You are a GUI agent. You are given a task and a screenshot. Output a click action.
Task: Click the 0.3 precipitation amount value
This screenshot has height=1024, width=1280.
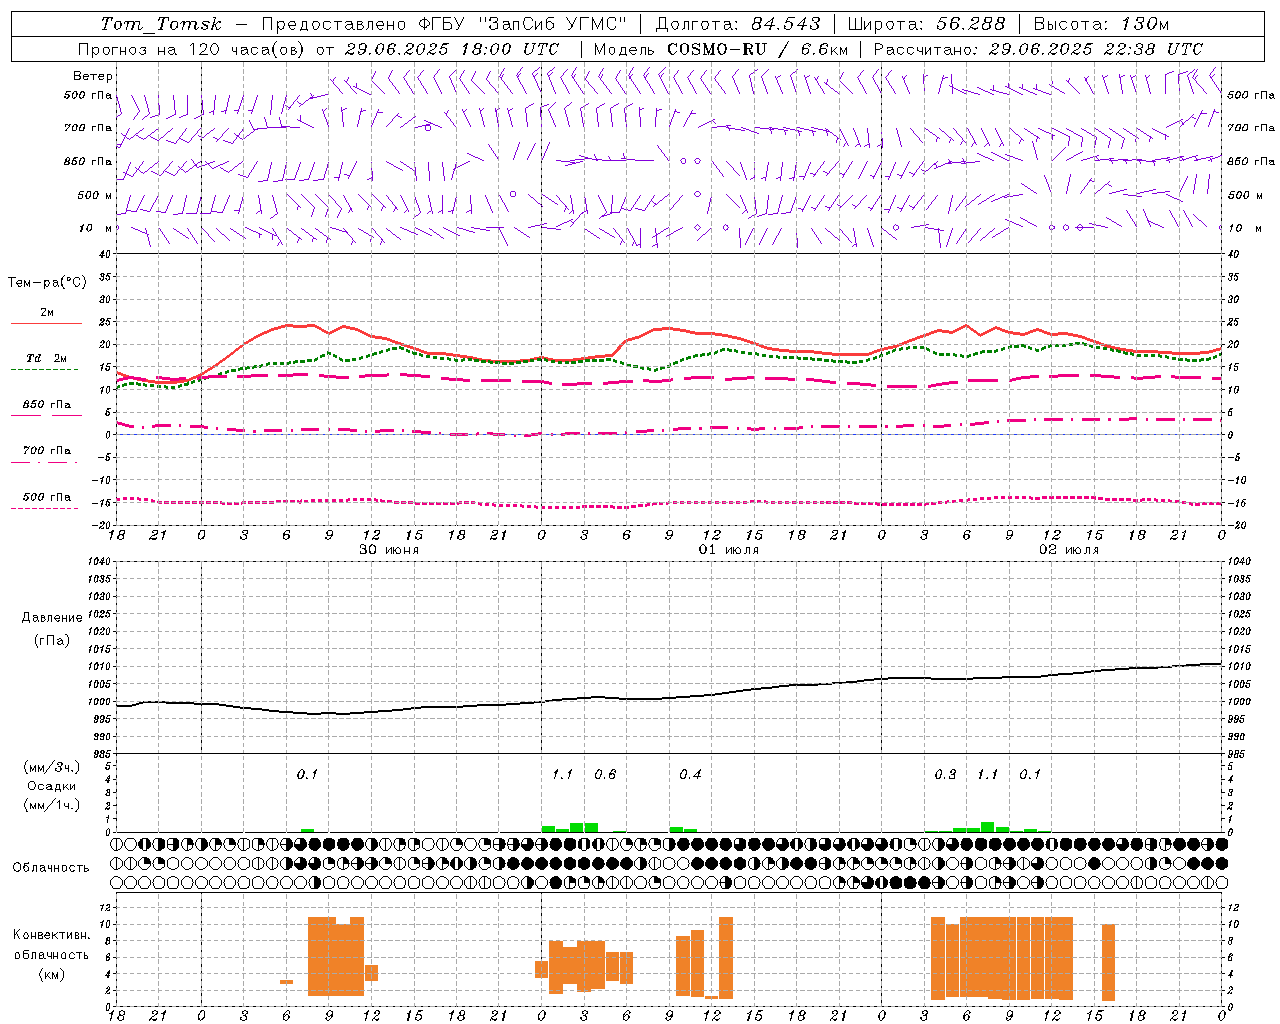pos(945,775)
